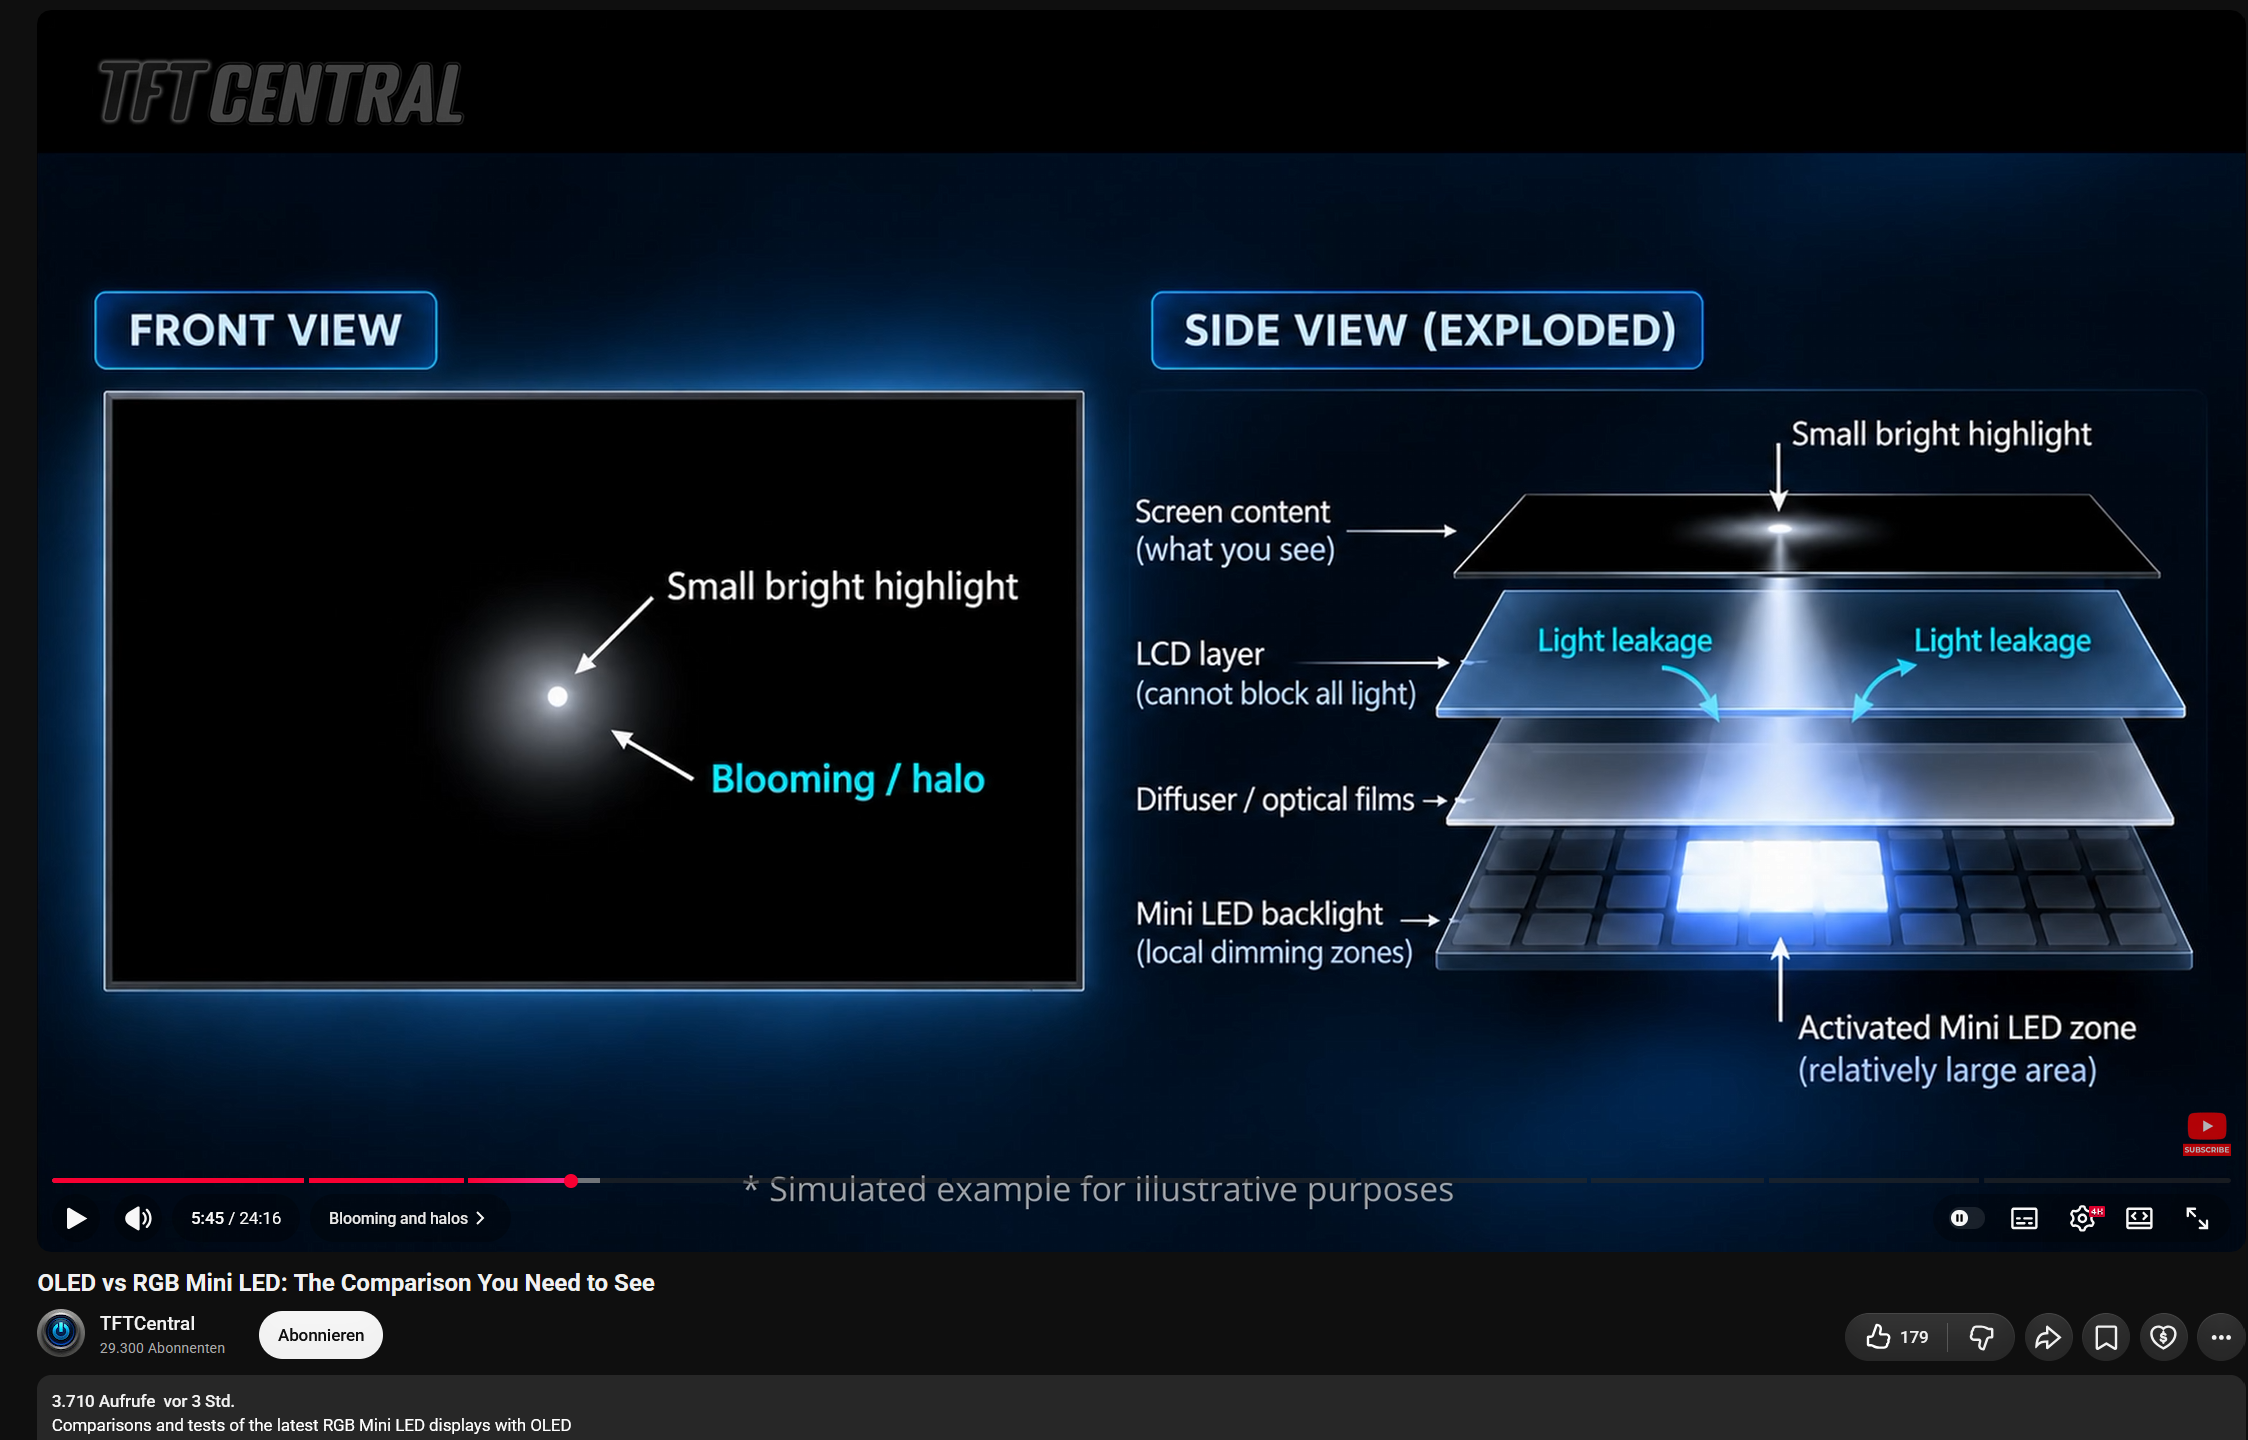Click the Abonnieren subscribe button
2248x1440 pixels.
click(x=321, y=1335)
